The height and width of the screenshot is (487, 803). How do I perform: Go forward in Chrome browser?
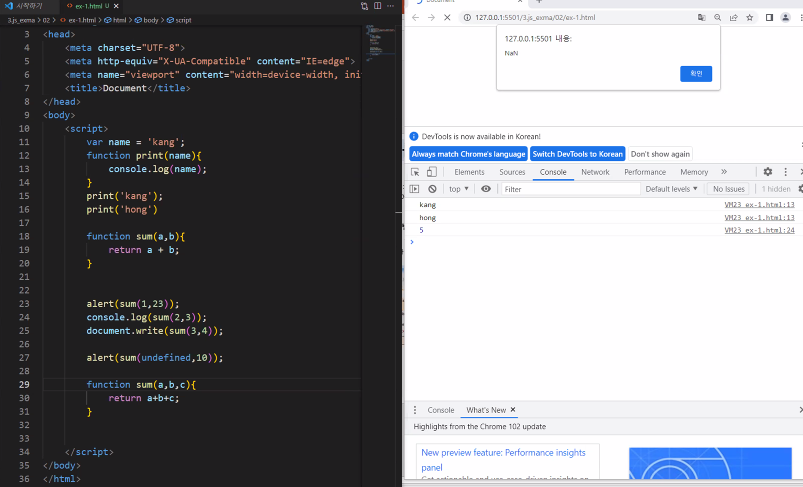[431, 17]
